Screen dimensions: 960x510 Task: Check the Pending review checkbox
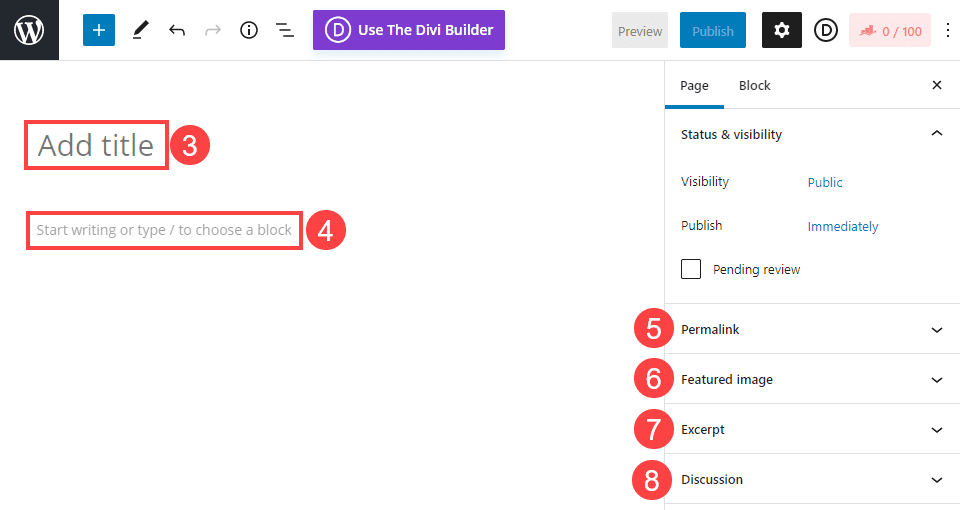[x=691, y=269]
